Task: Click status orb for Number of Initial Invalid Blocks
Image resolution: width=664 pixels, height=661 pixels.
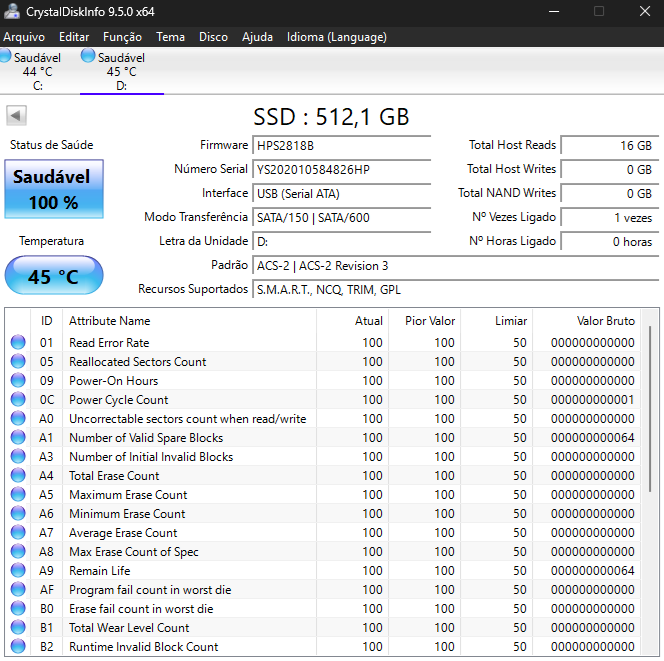Action: 18,456
